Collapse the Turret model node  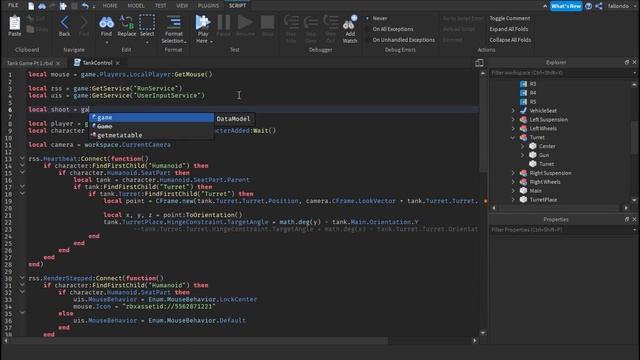tap(513, 138)
